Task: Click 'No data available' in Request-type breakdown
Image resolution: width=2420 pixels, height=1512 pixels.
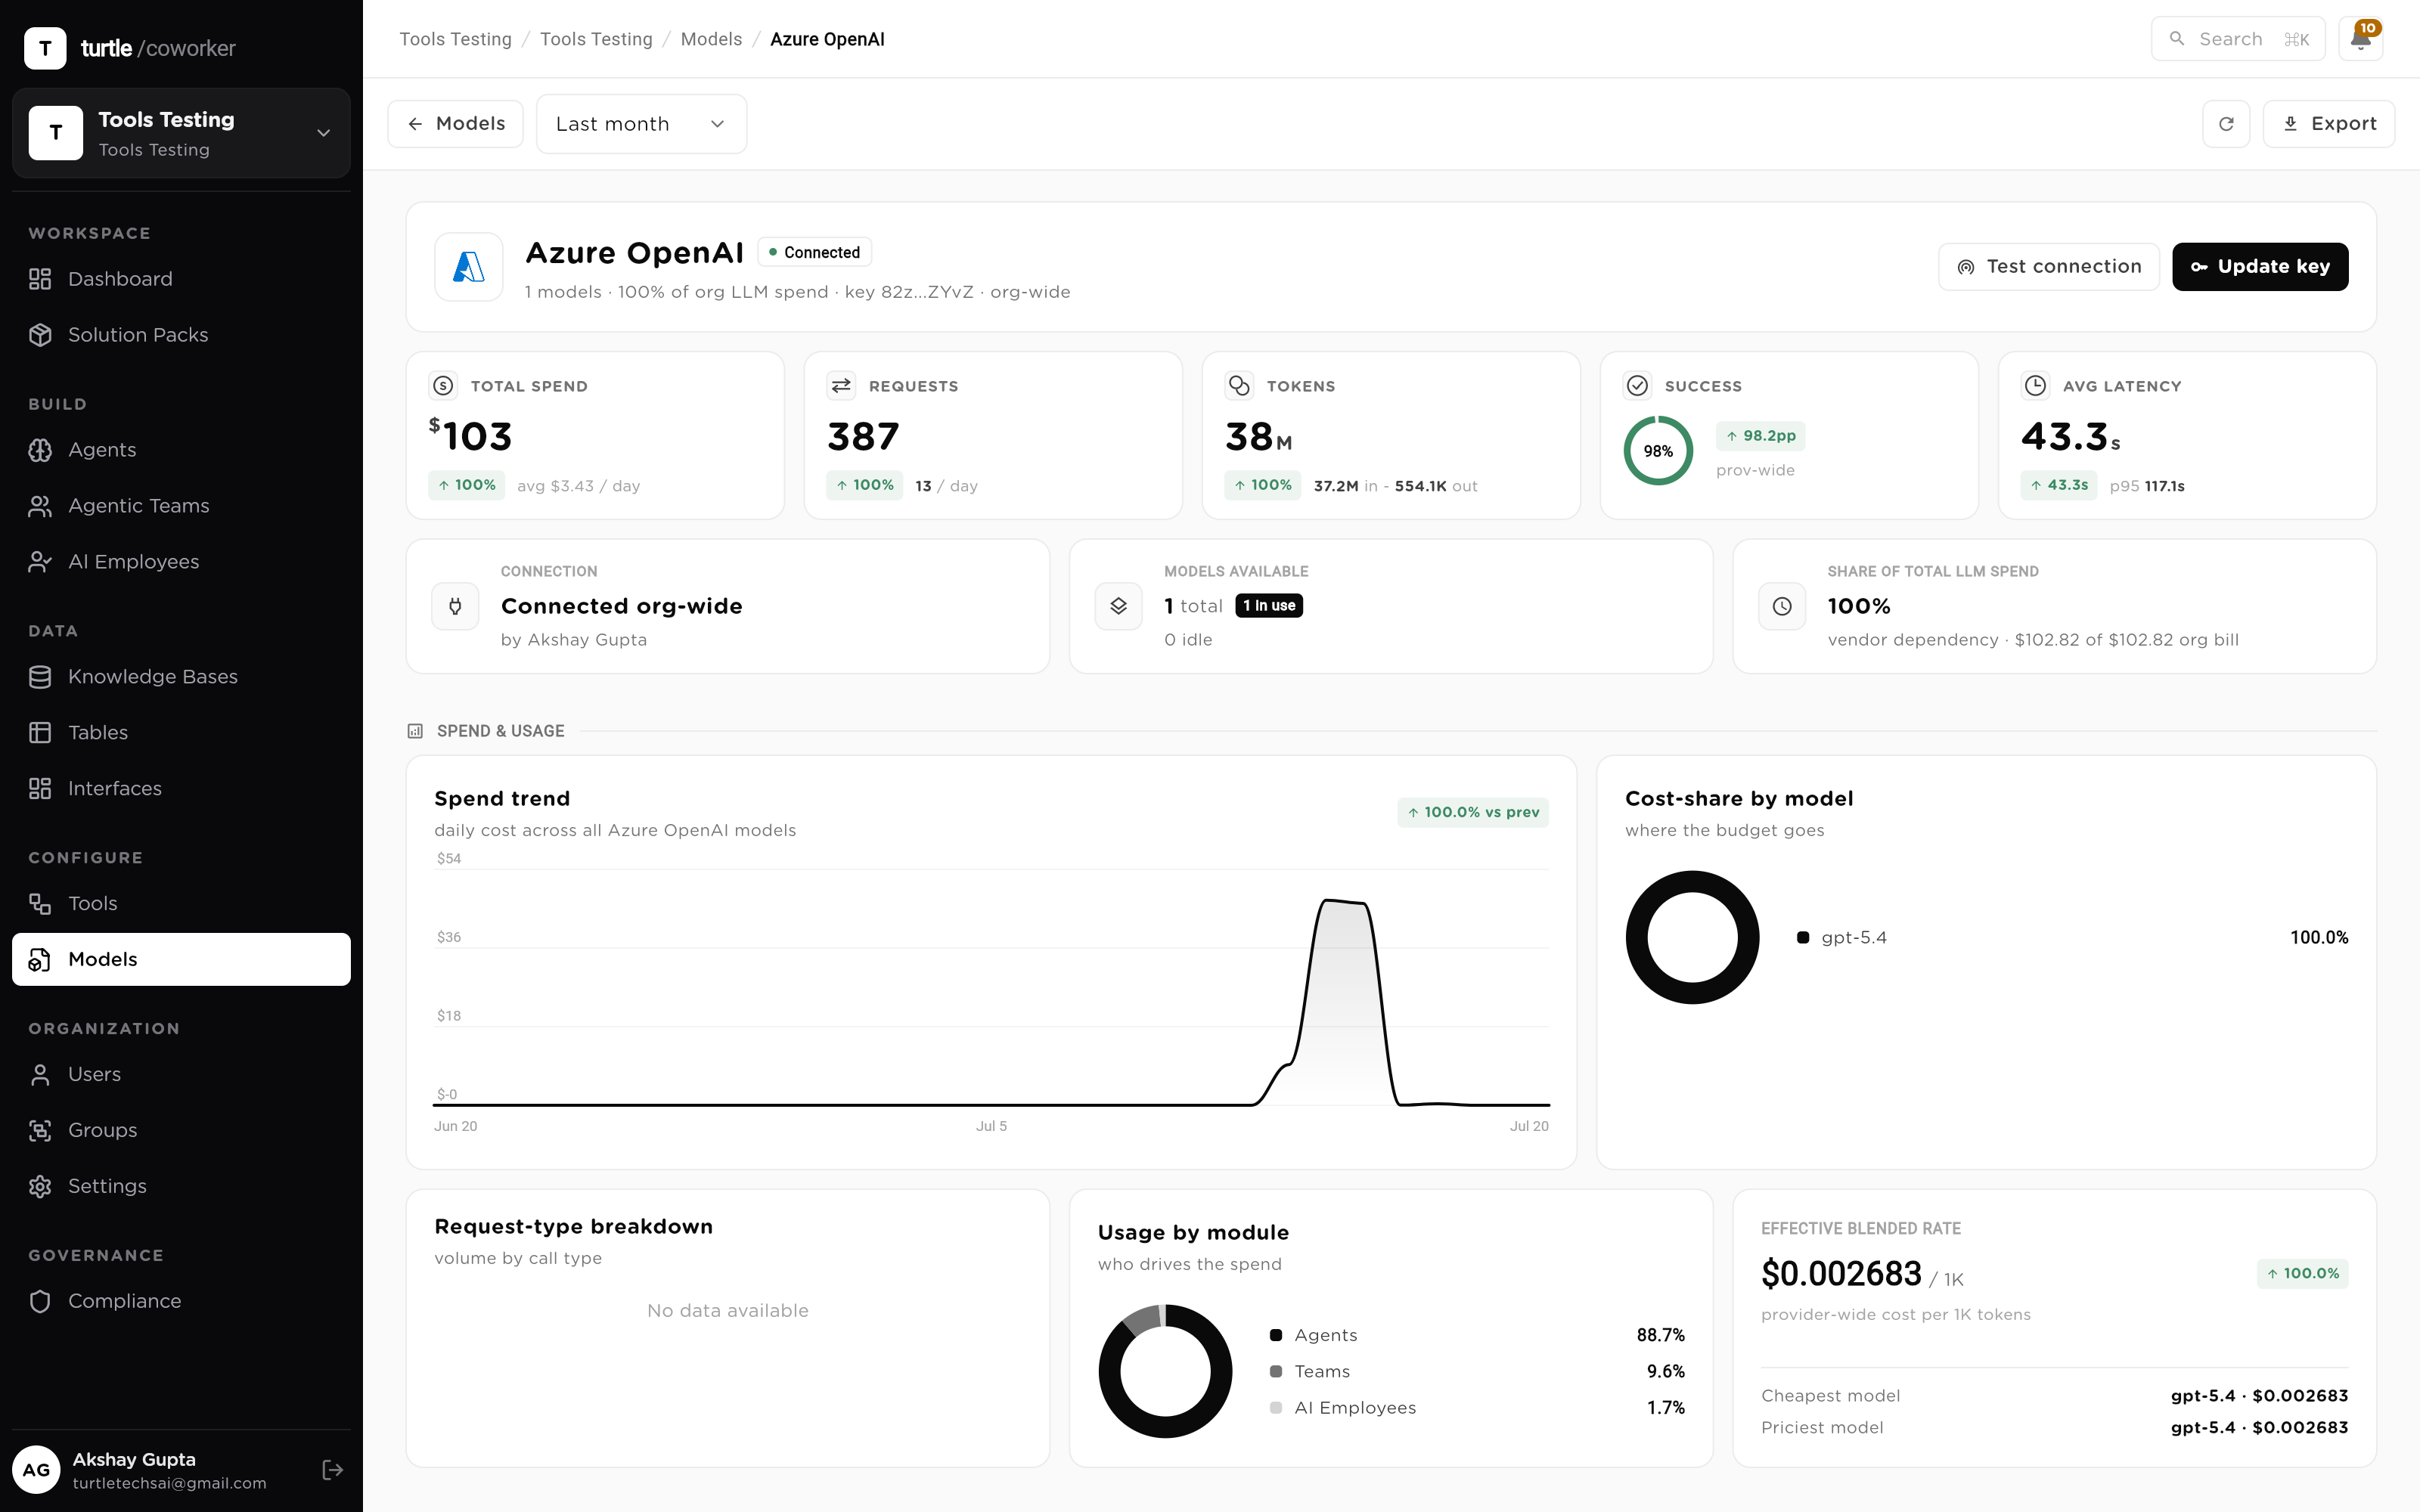Action: coord(727,1311)
